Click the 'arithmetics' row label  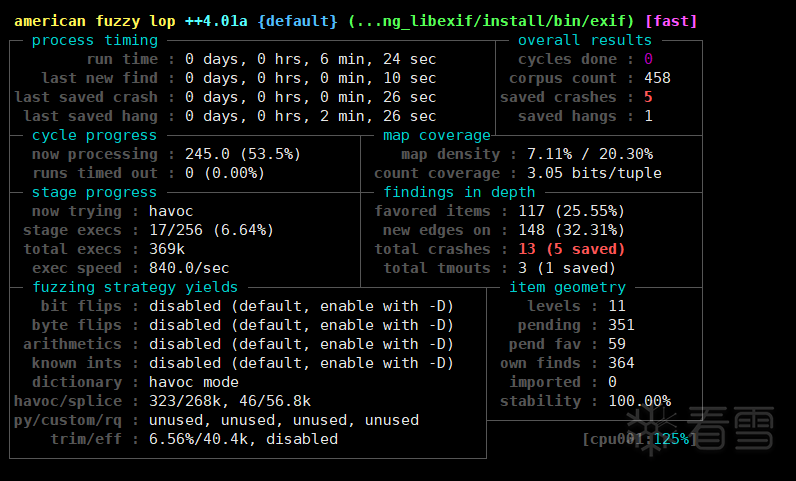[73, 344]
